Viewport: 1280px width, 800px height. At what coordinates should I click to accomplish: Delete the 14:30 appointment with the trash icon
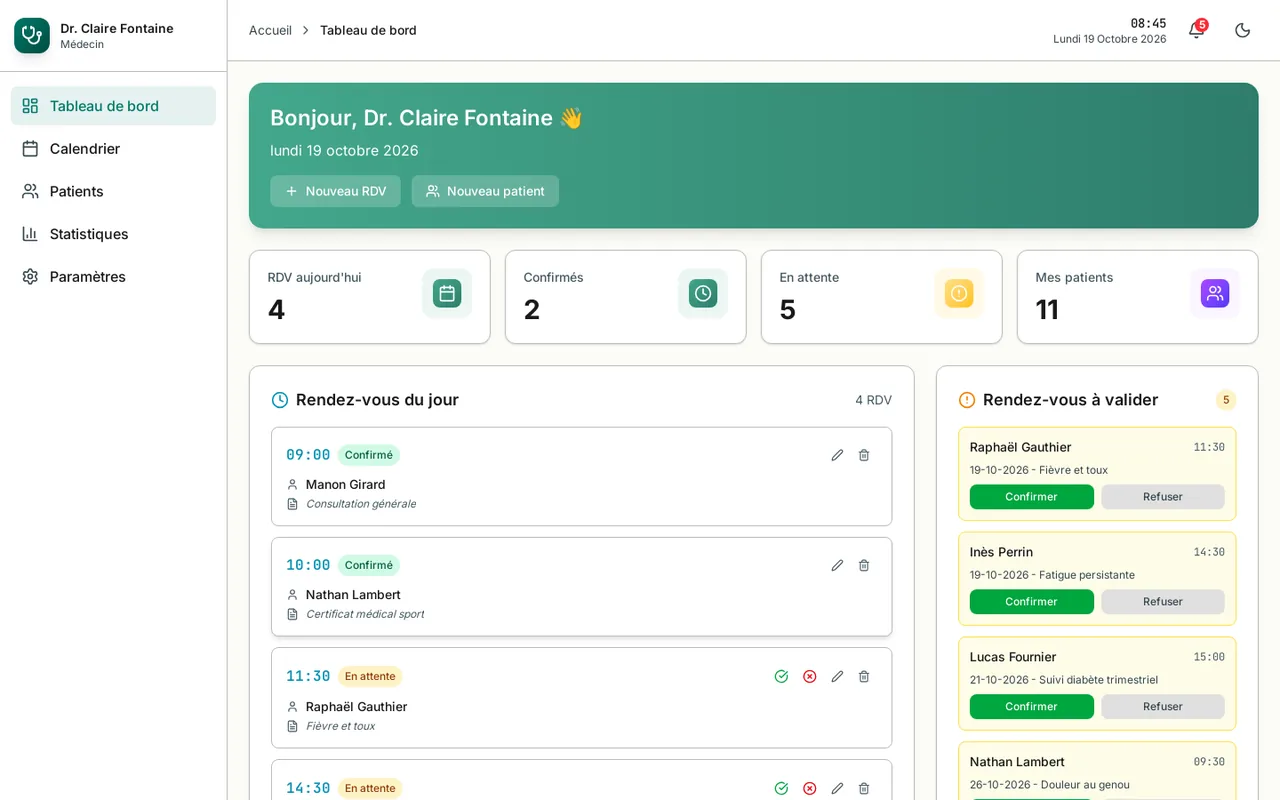(x=864, y=788)
